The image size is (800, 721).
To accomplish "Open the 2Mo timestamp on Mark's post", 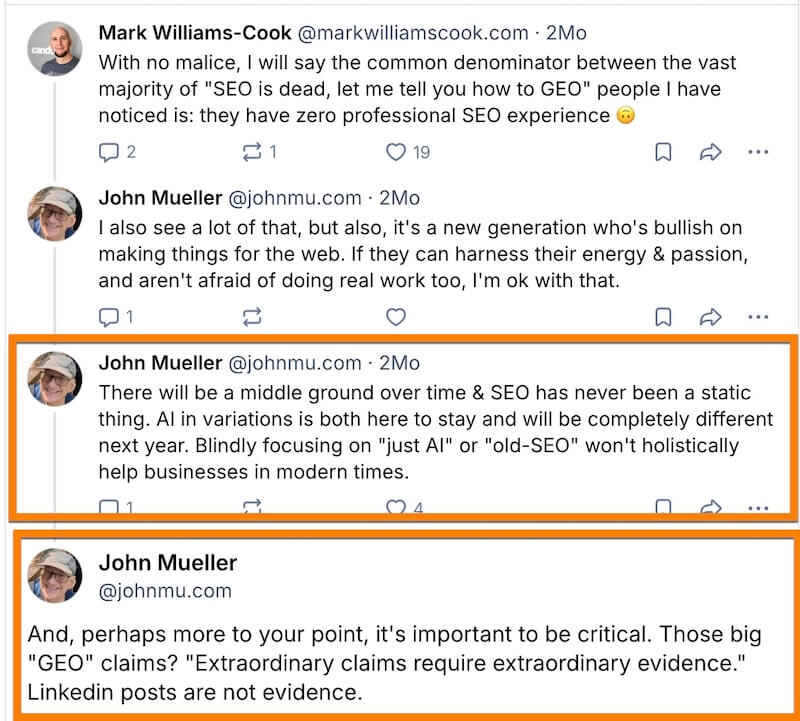I will [x=566, y=32].
